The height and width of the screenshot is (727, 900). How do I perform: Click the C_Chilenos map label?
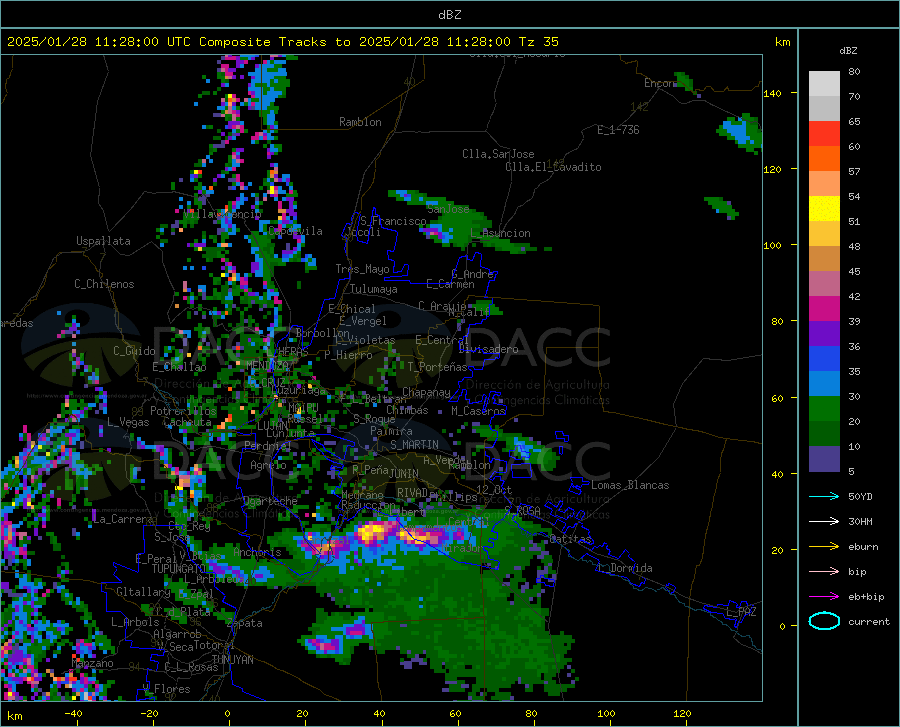tap(104, 284)
